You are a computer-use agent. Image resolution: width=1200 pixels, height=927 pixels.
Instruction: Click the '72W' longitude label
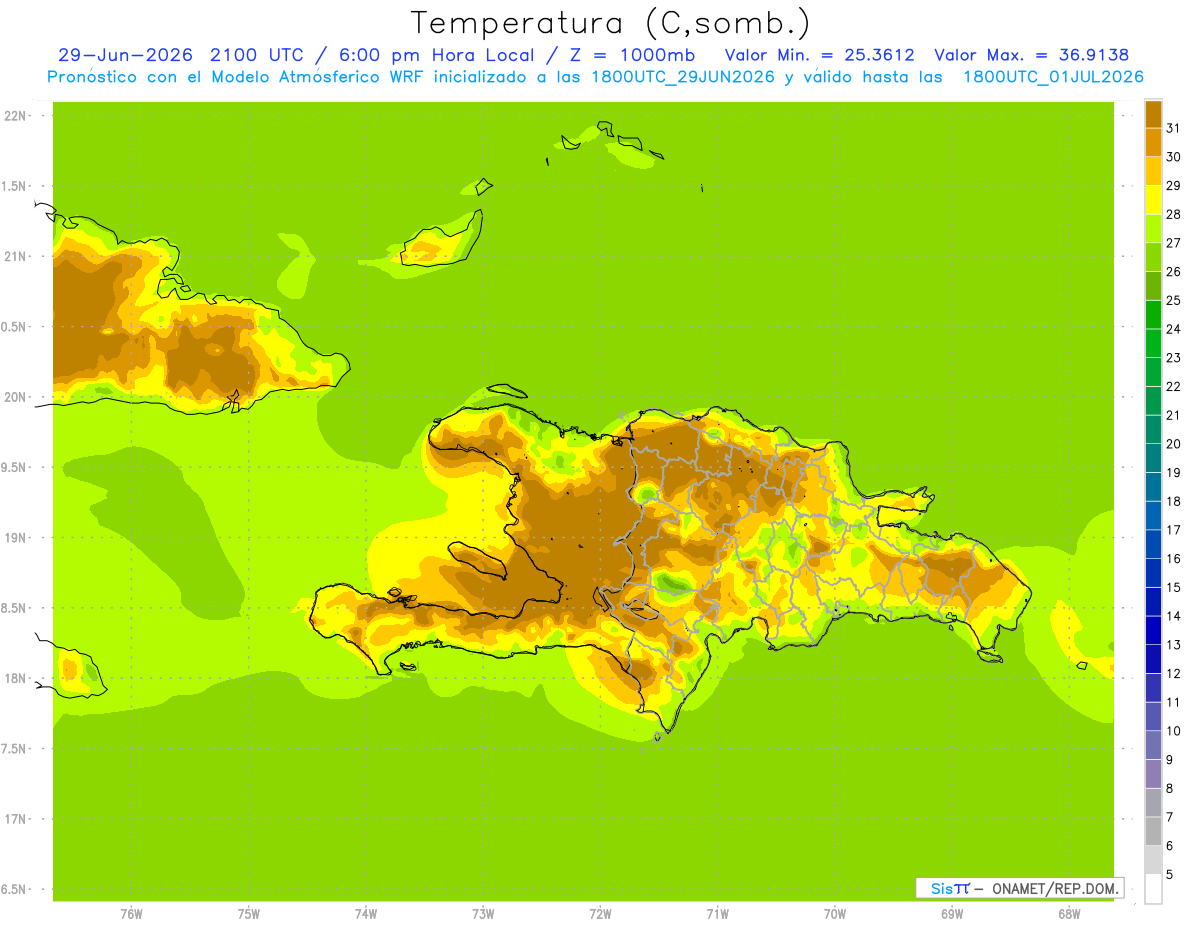[600, 914]
